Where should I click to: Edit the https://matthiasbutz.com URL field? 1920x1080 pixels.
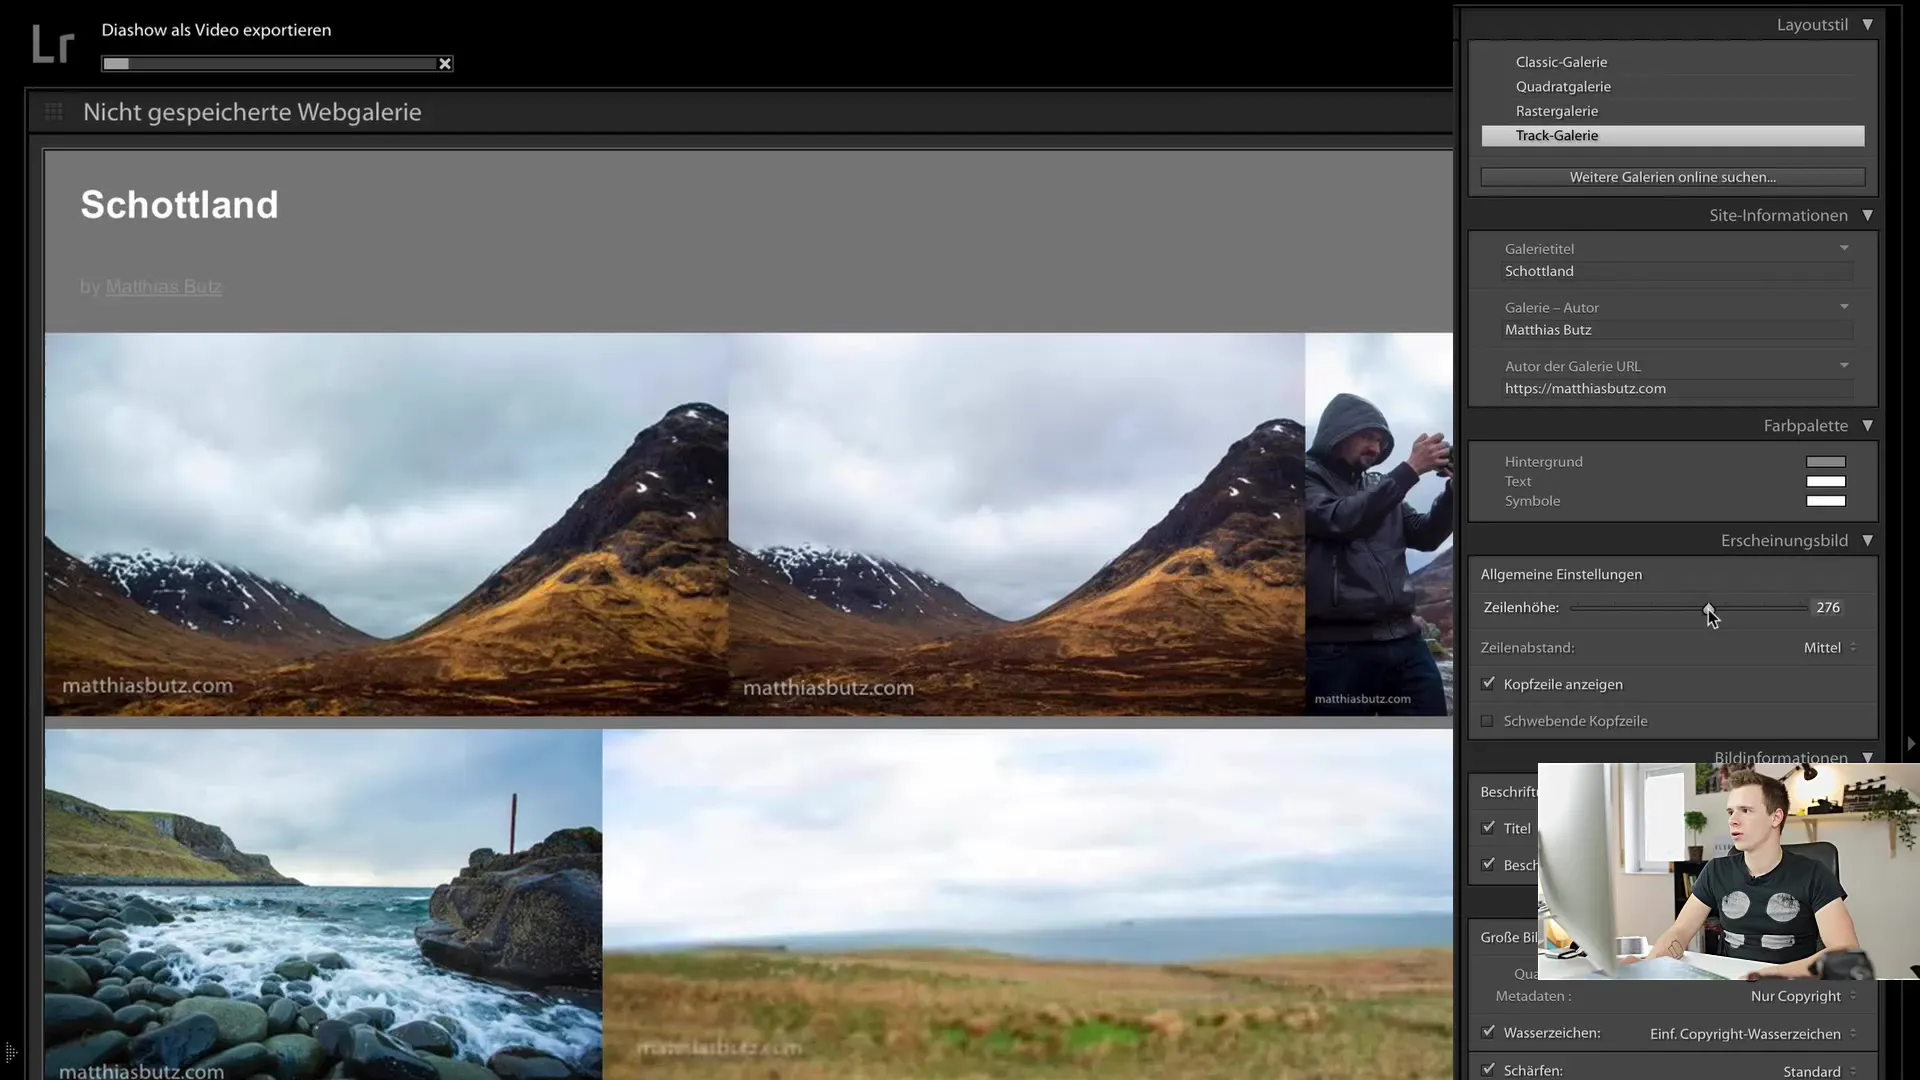pos(1677,389)
